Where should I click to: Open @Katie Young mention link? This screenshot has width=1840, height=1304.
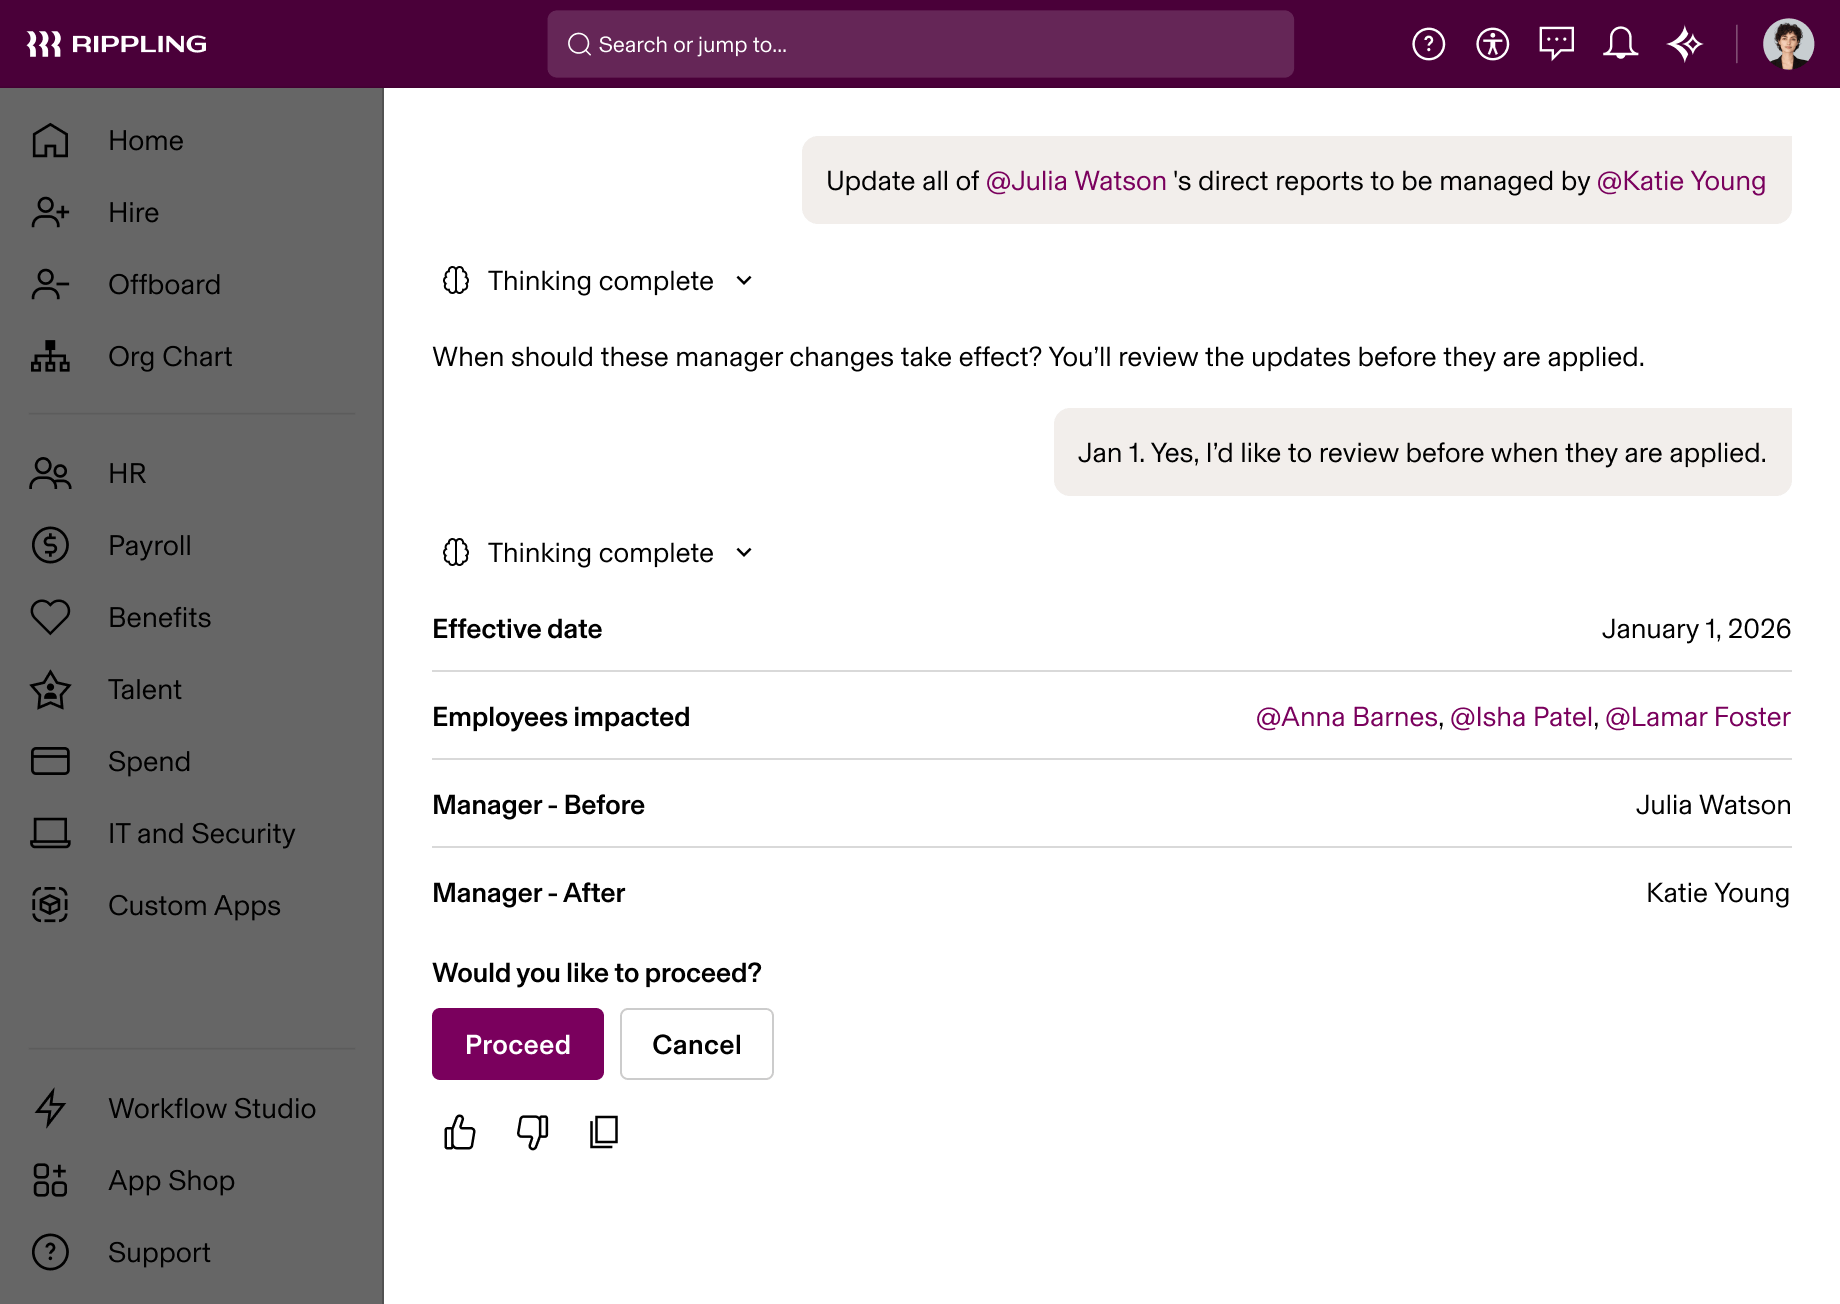coord(1681,181)
